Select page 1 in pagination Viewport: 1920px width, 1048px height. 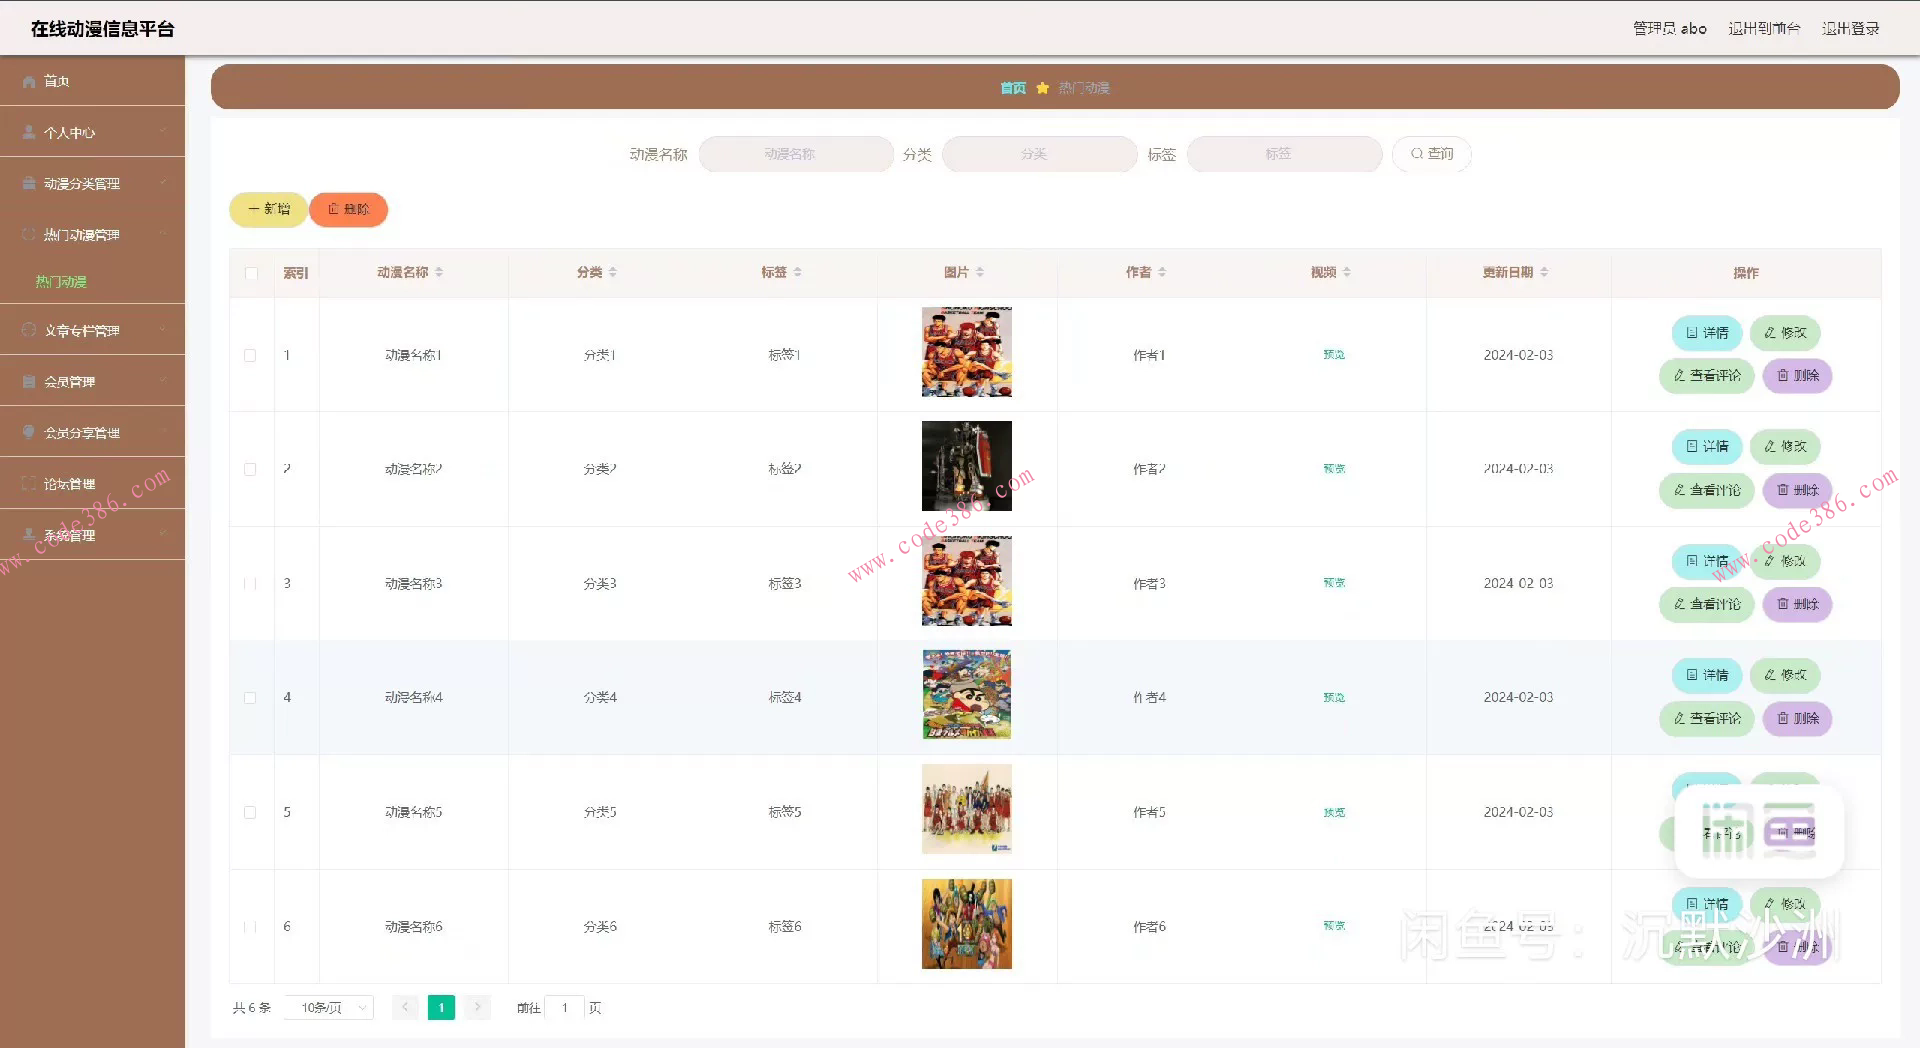(441, 1007)
